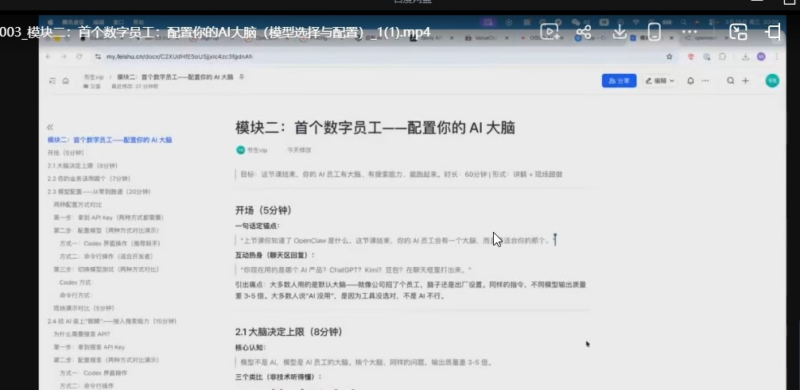Viewport: 800px width, 390px height.
Task: Click the site info icon beside the URL
Action: click(x=97, y=57)
